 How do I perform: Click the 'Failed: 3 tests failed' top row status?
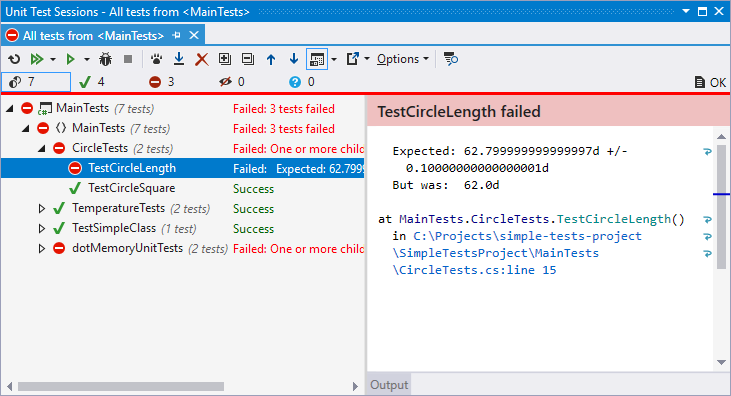tap(284, 109)
